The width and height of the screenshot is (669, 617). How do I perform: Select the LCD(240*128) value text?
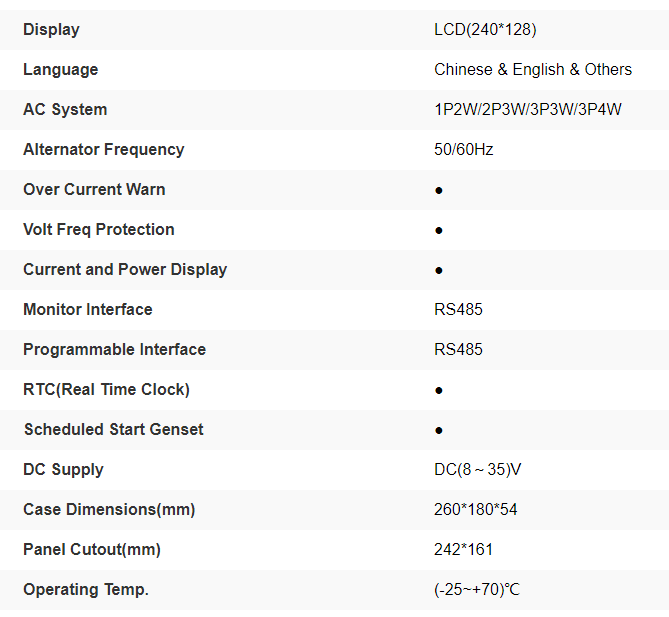click(x=485, y=30)
